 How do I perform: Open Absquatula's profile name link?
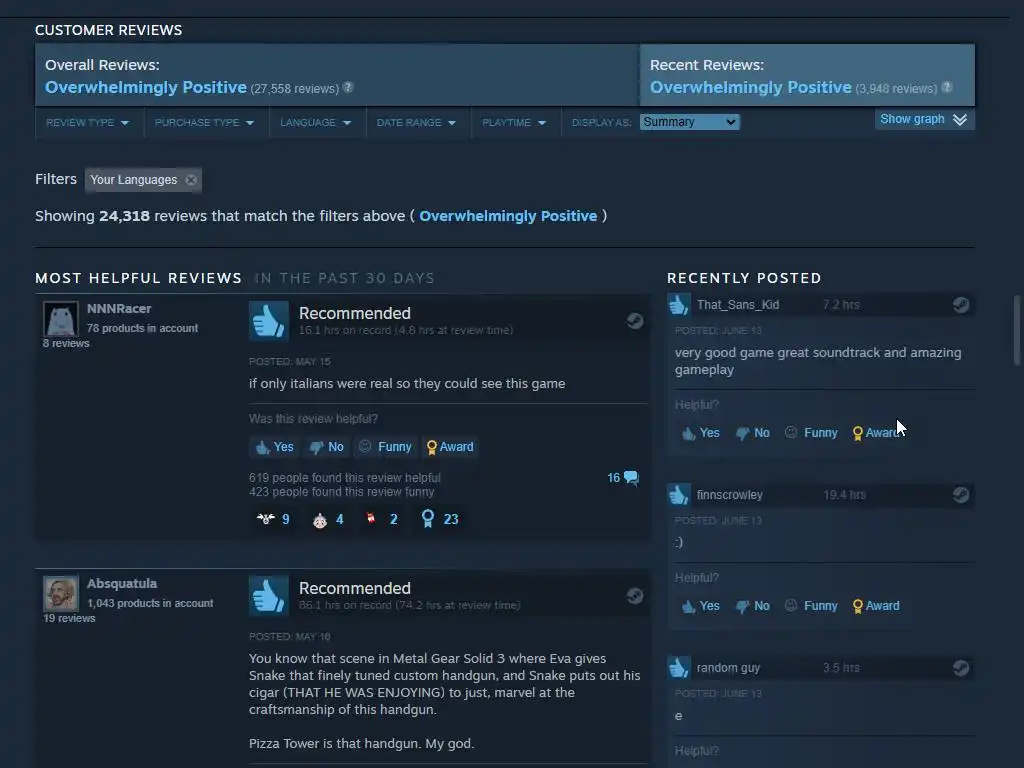pyautogui.click(x=122, y=583)
